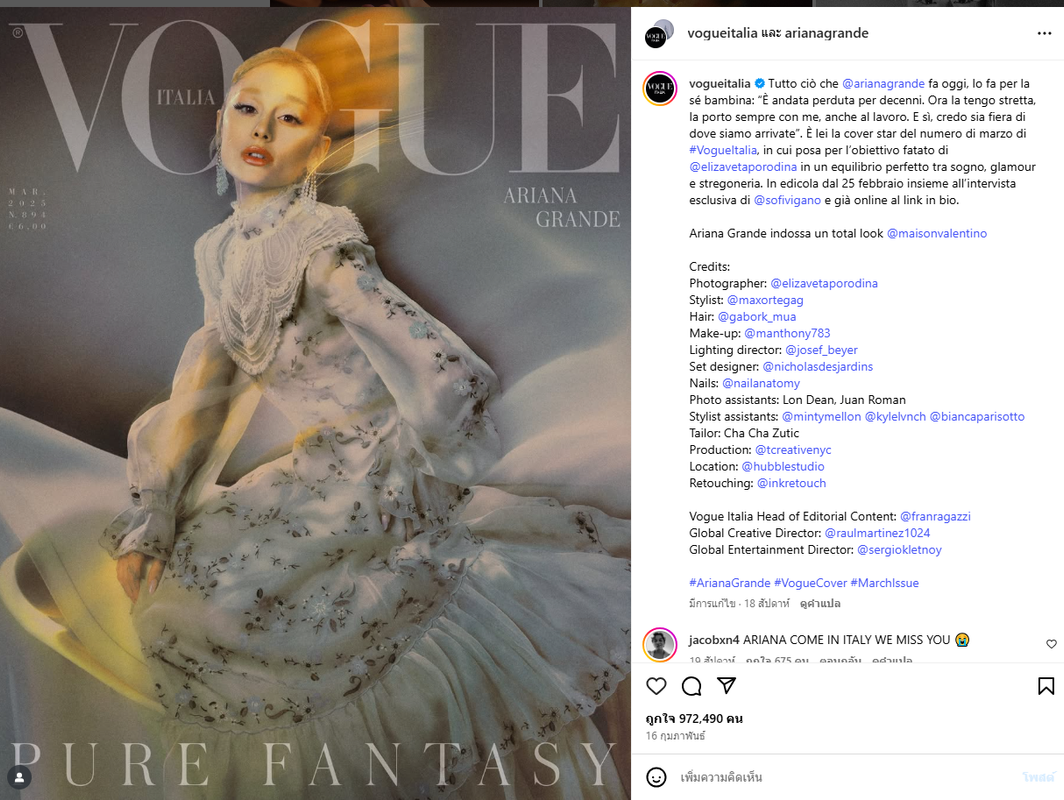Save the post with the bookmark icon
The height and width of the screenshot is (800, 1064).
click(1046, 686)
